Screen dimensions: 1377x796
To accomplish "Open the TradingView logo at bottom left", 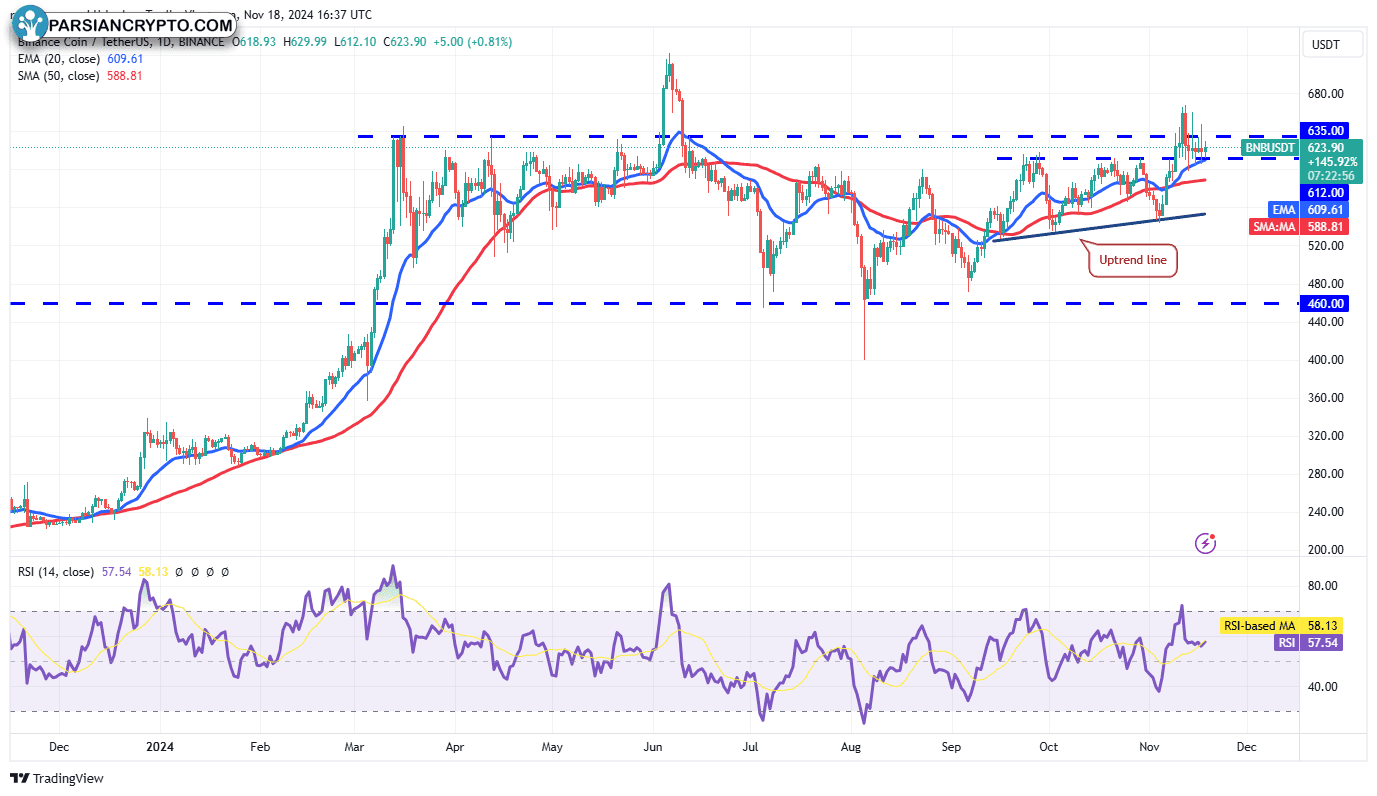I will click(57, 778).
